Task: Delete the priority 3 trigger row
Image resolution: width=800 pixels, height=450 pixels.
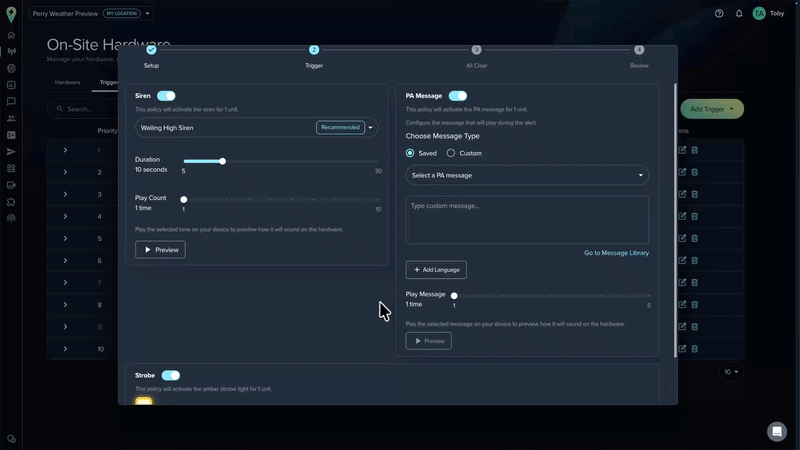Action: click(694, 194)
